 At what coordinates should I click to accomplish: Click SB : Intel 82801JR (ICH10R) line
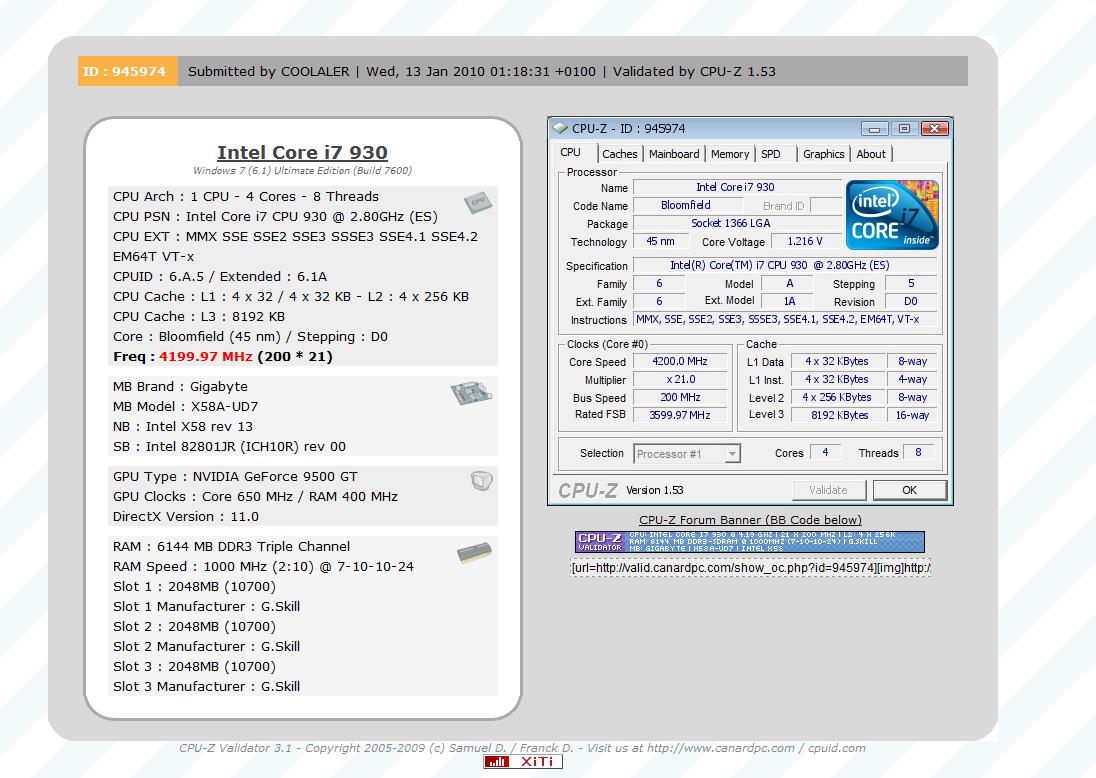229,447
